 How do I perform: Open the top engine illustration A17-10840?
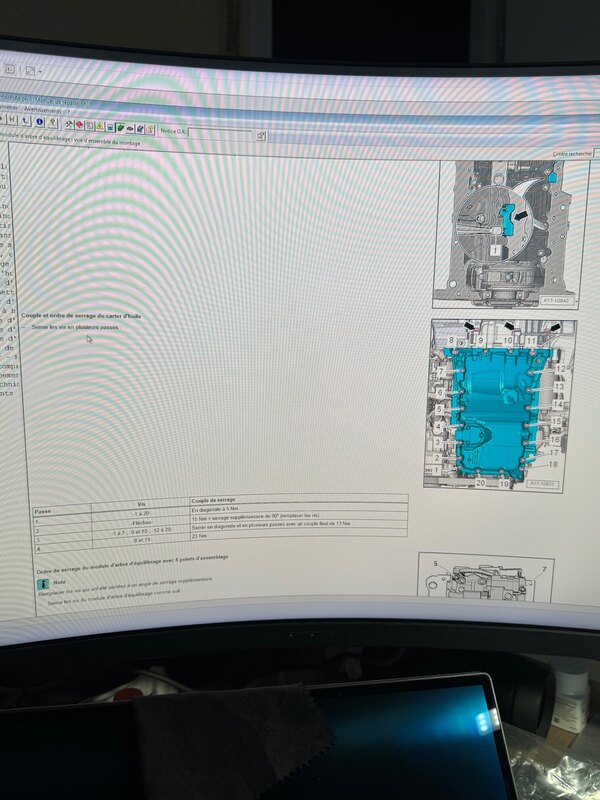[495, 232]
